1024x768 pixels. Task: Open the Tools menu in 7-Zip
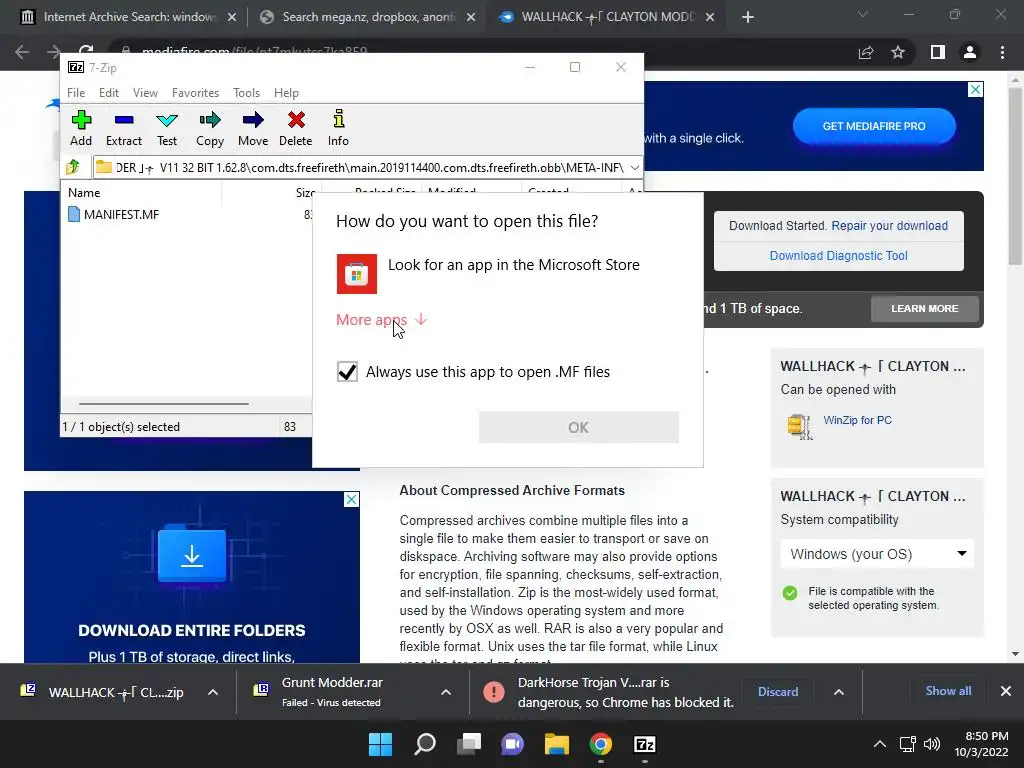[x=246, y=93]
